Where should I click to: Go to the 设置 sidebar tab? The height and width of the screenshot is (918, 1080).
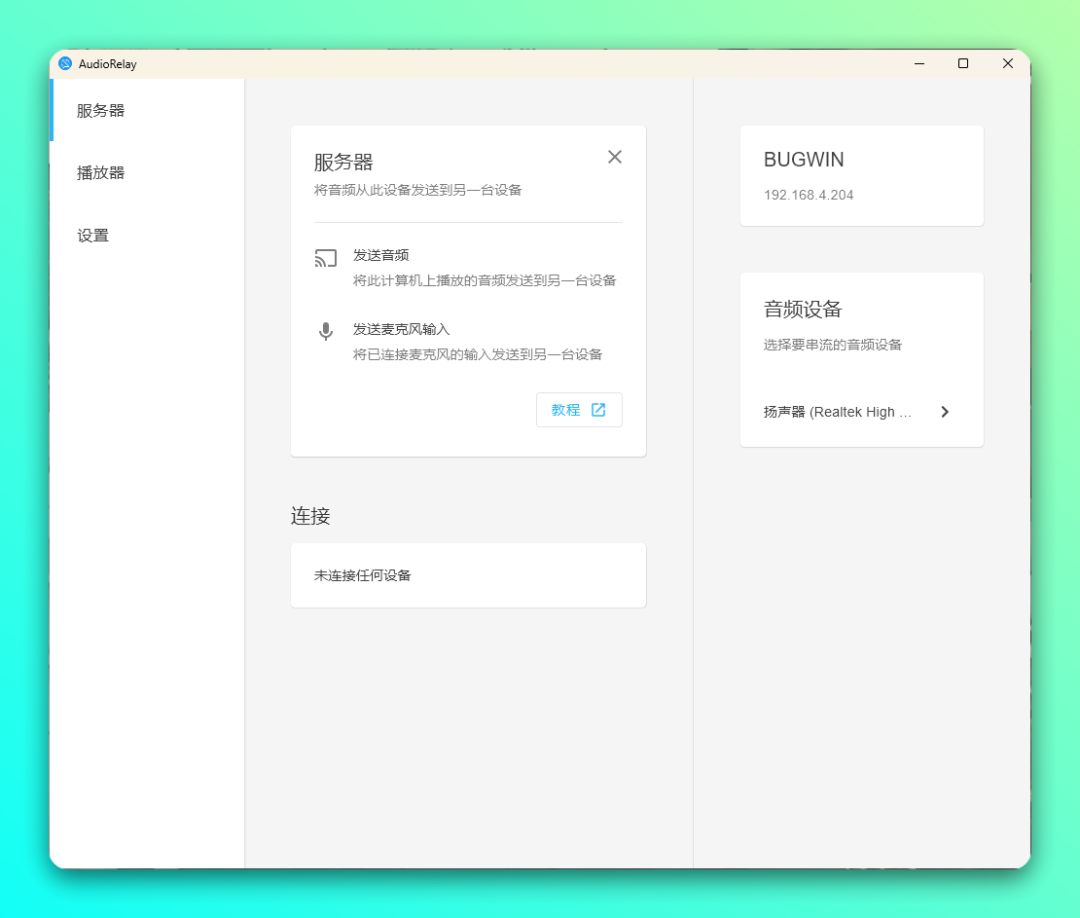pyautogui.click(x=93, y=236)
